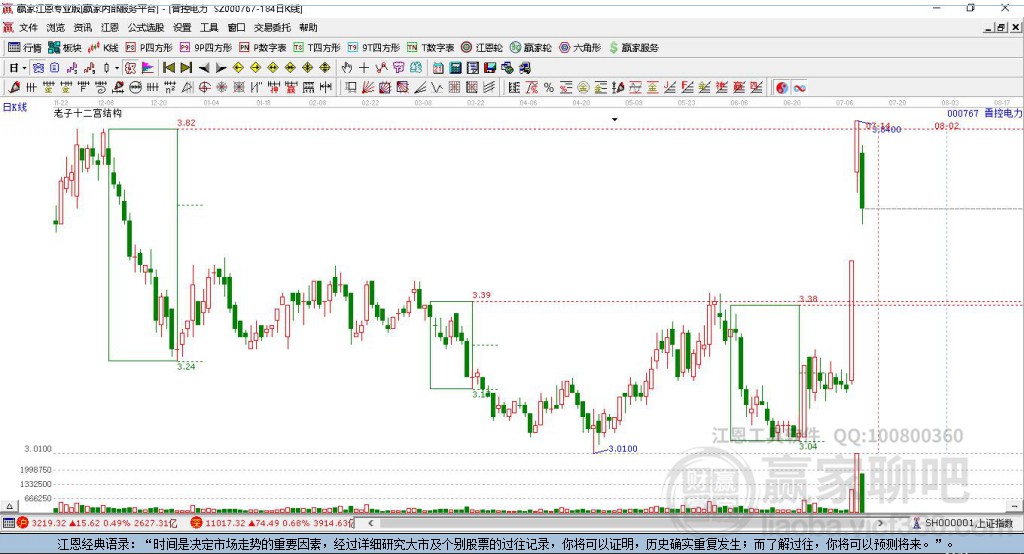
Task: Select the pencil drawing tool icon
Action: [14, 88]
